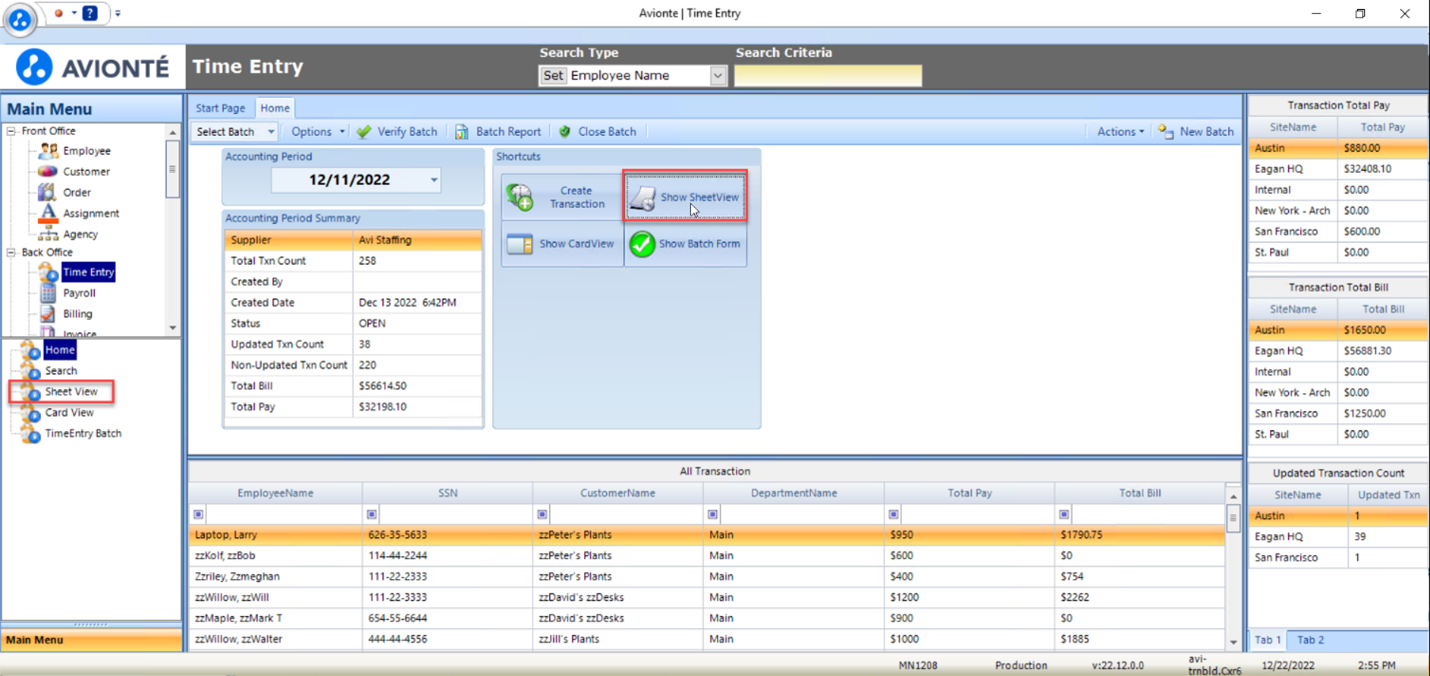This screenshot has height=676, width=1430.
Task: Open Sheet View in the lower navigation tree
Action: (71, 392)
